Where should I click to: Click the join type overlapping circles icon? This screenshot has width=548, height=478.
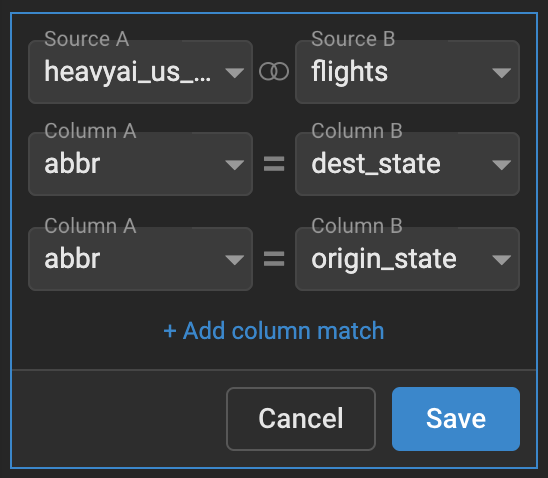274,71
